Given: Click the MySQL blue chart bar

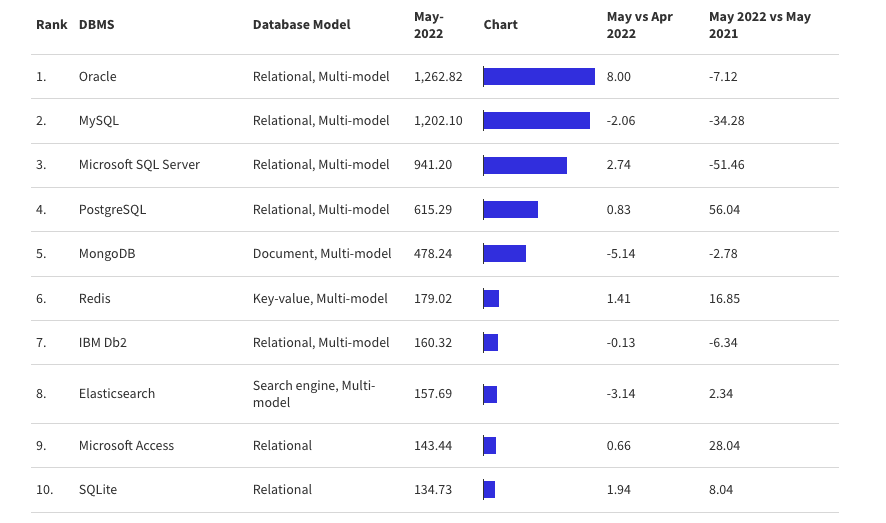Looking at the screenshot, I should point(537,120).
